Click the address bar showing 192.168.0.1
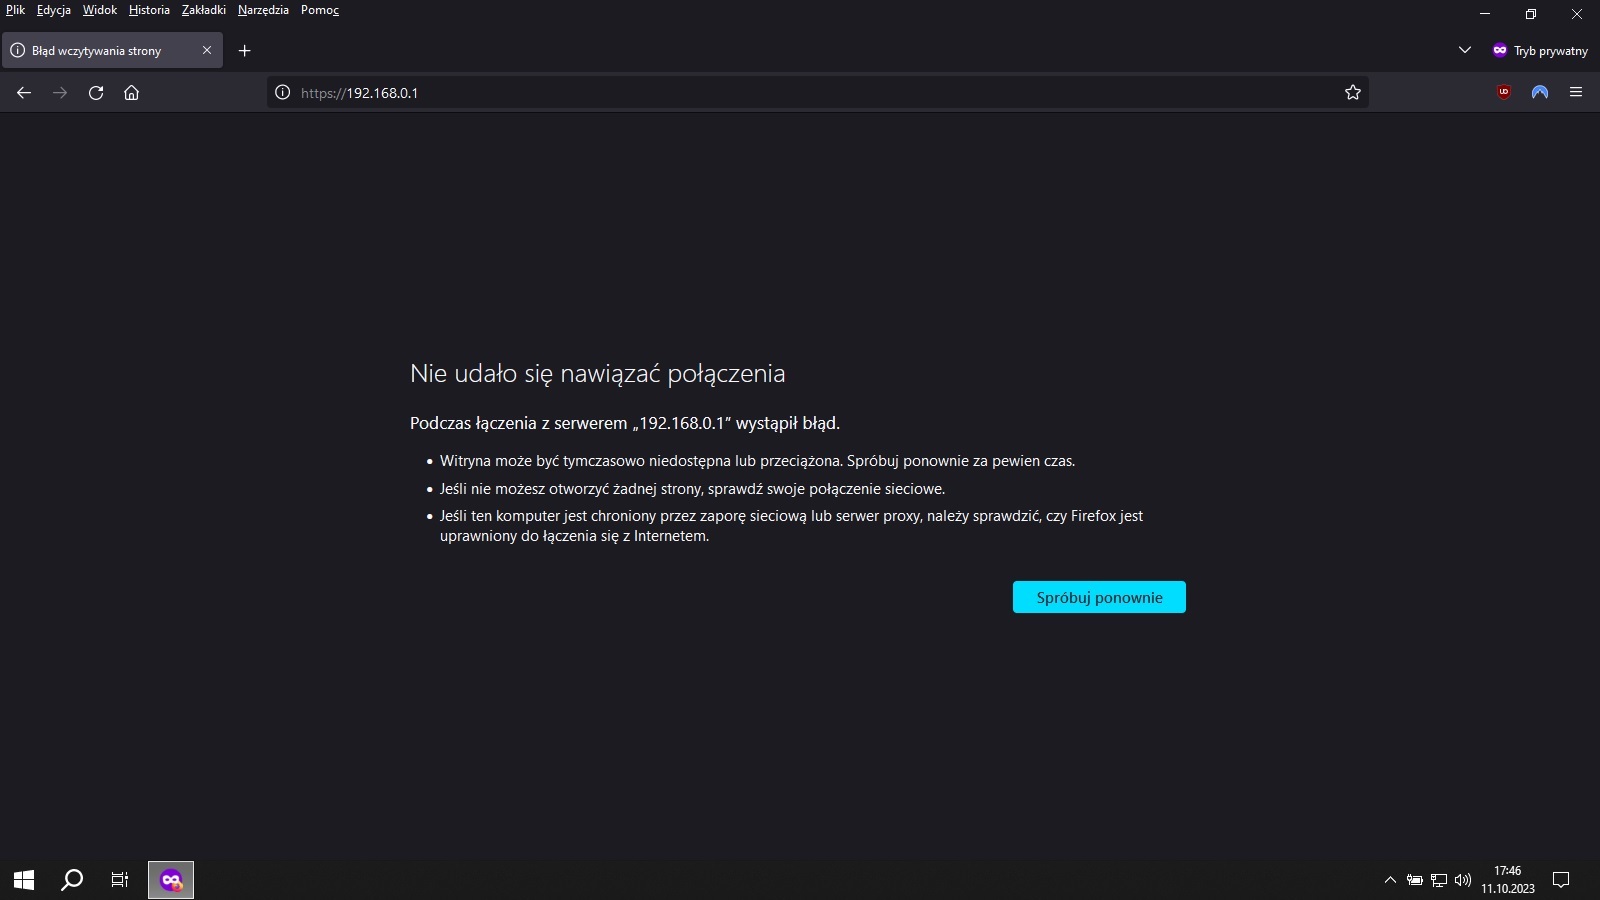This screenshot has height=900, width=1600. [800, 93]
